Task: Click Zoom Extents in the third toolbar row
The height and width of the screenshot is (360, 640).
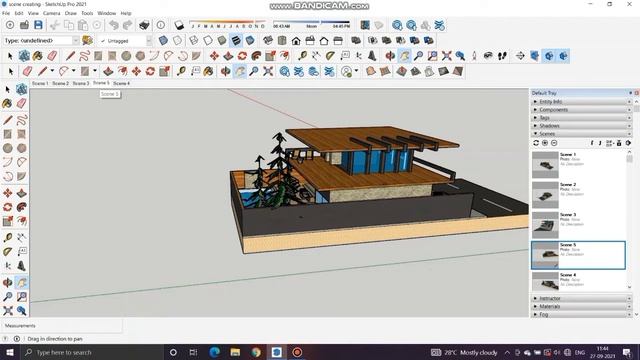Action: click(x=447, y=56)
